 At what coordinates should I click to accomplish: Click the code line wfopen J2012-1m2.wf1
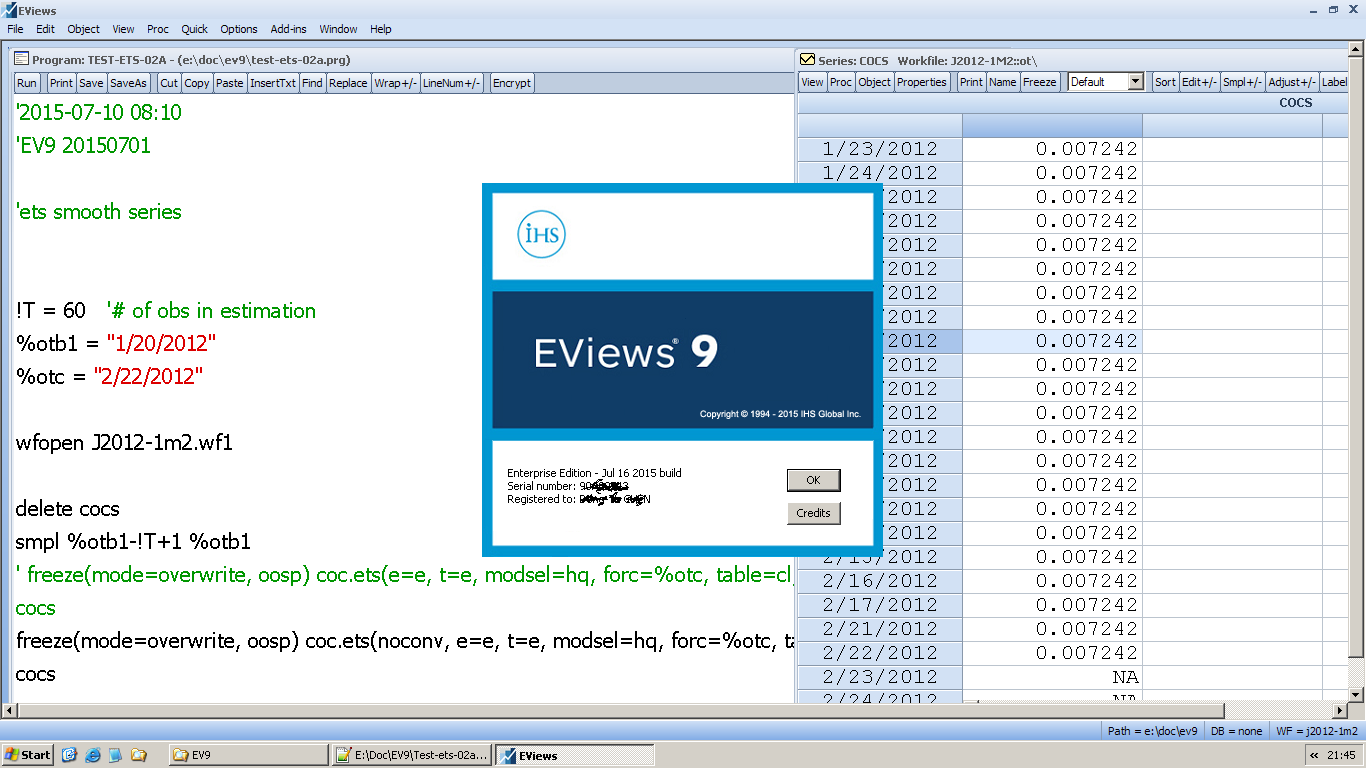point(124,443)
